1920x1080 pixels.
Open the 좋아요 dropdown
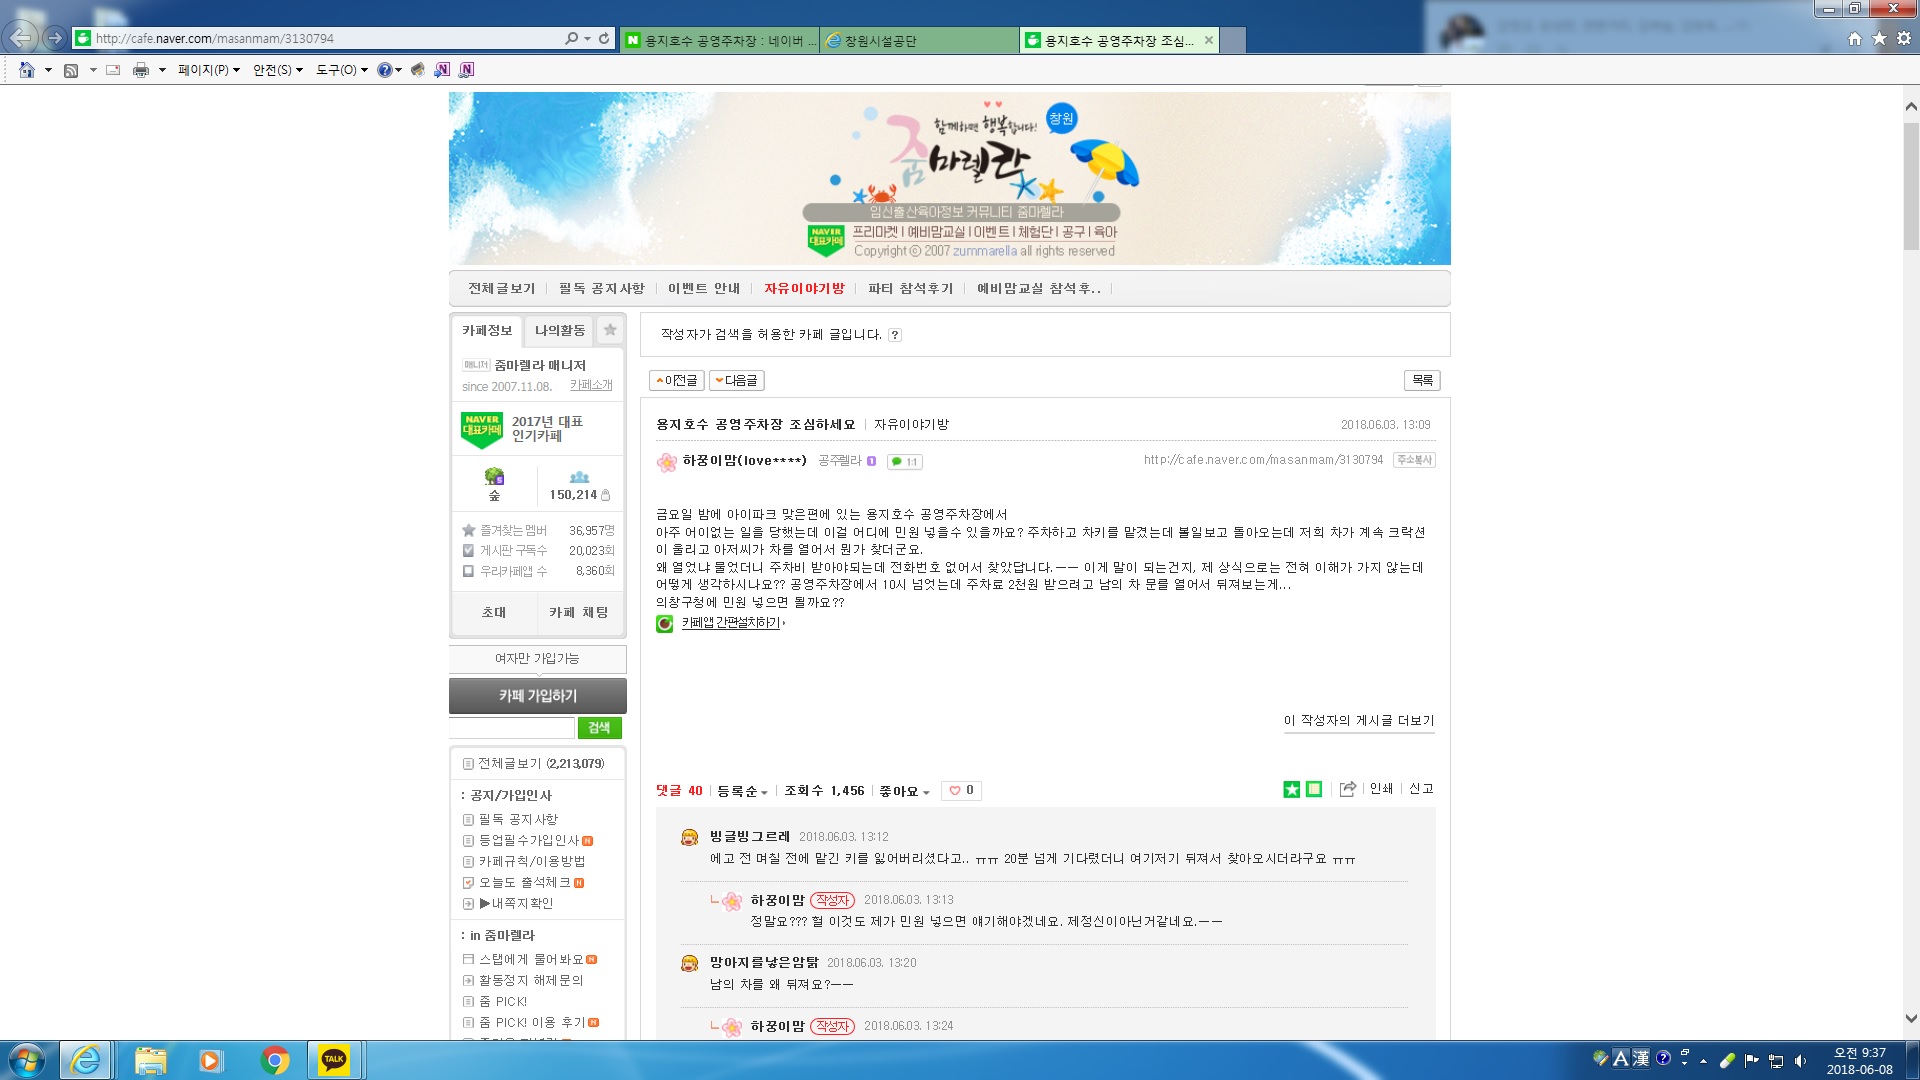(904, 791)
